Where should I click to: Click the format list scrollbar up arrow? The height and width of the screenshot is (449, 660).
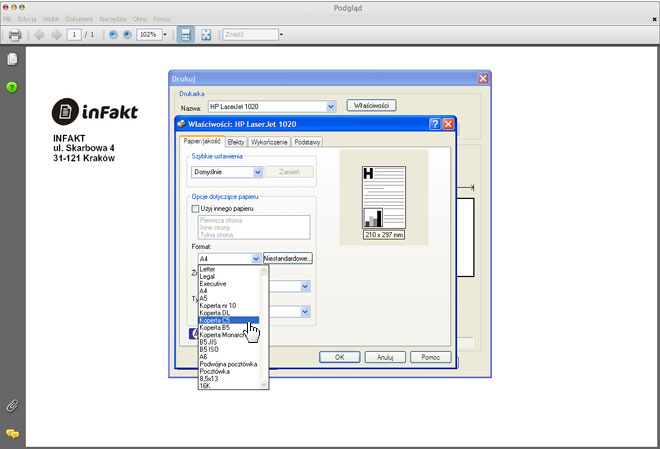click(264, 271)
